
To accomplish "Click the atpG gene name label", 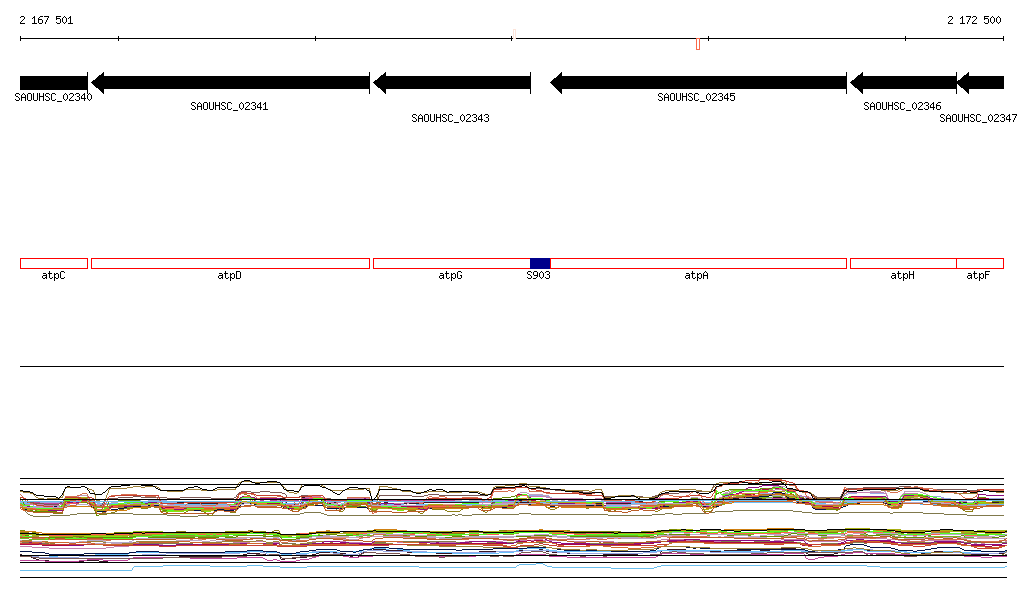I will tap(450, 275).
